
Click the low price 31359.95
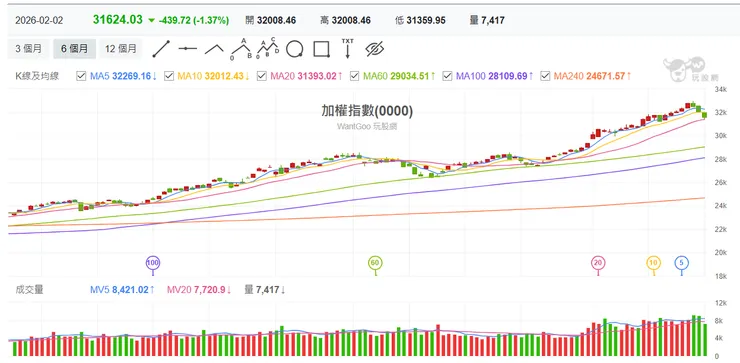426,20
